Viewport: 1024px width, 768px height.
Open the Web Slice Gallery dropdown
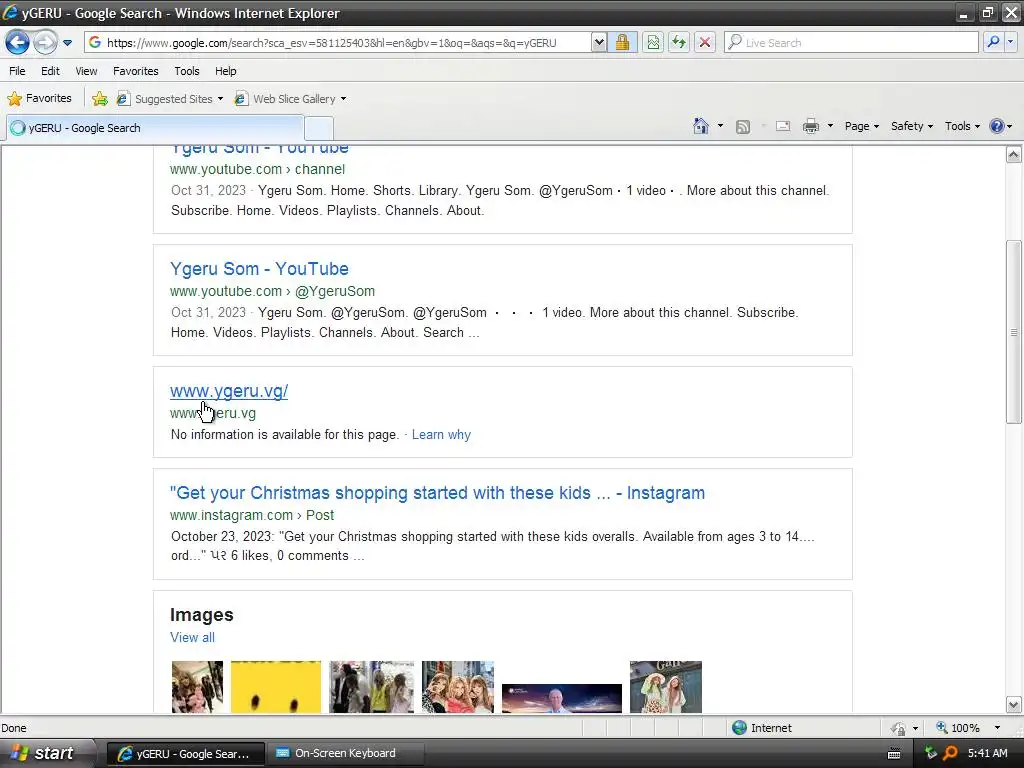point(291,99)
